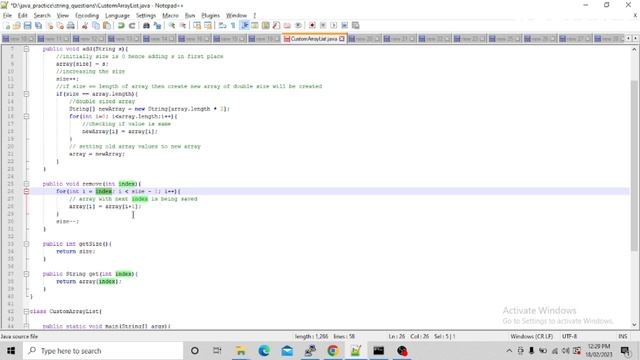The height and width of the screenshot is (360, 640).
Task: Click the vertical scrollbar down arrow
Action: click(x=634, y=324)
